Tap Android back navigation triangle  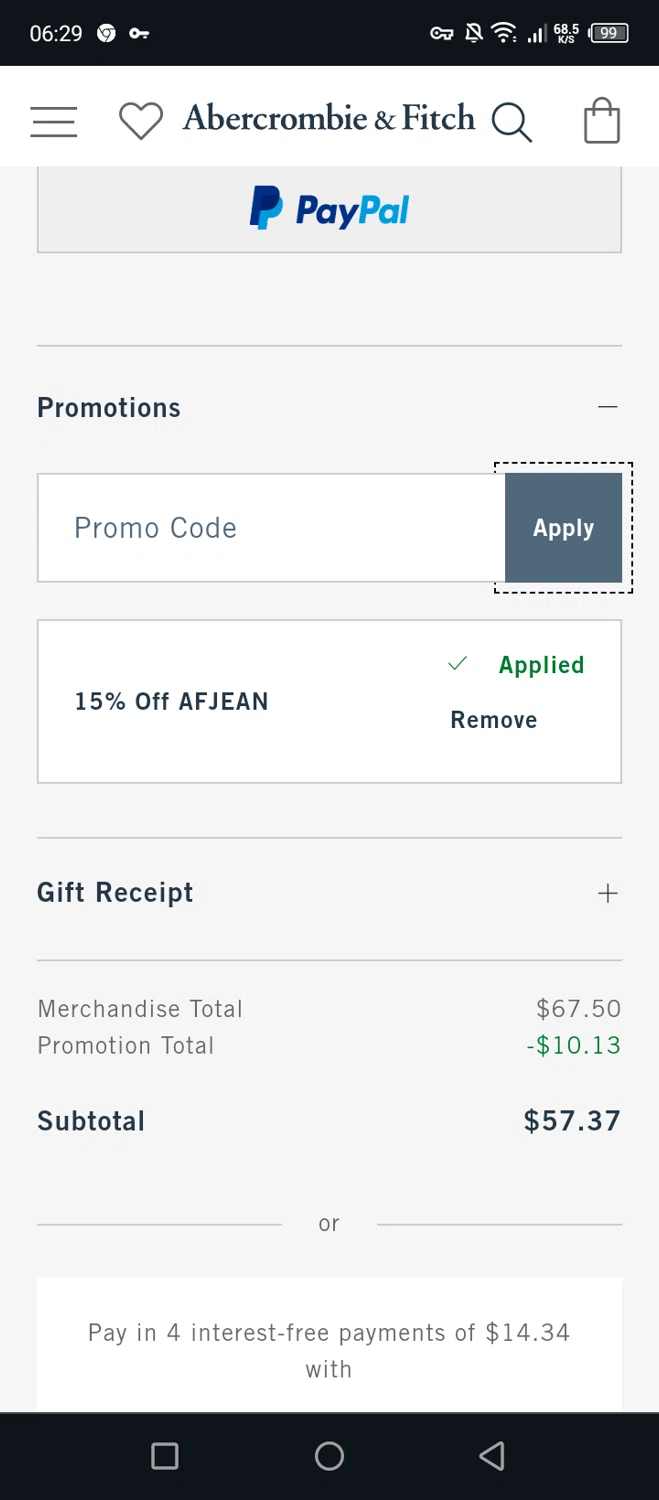pyautogui.click(x=492, y=1456)
